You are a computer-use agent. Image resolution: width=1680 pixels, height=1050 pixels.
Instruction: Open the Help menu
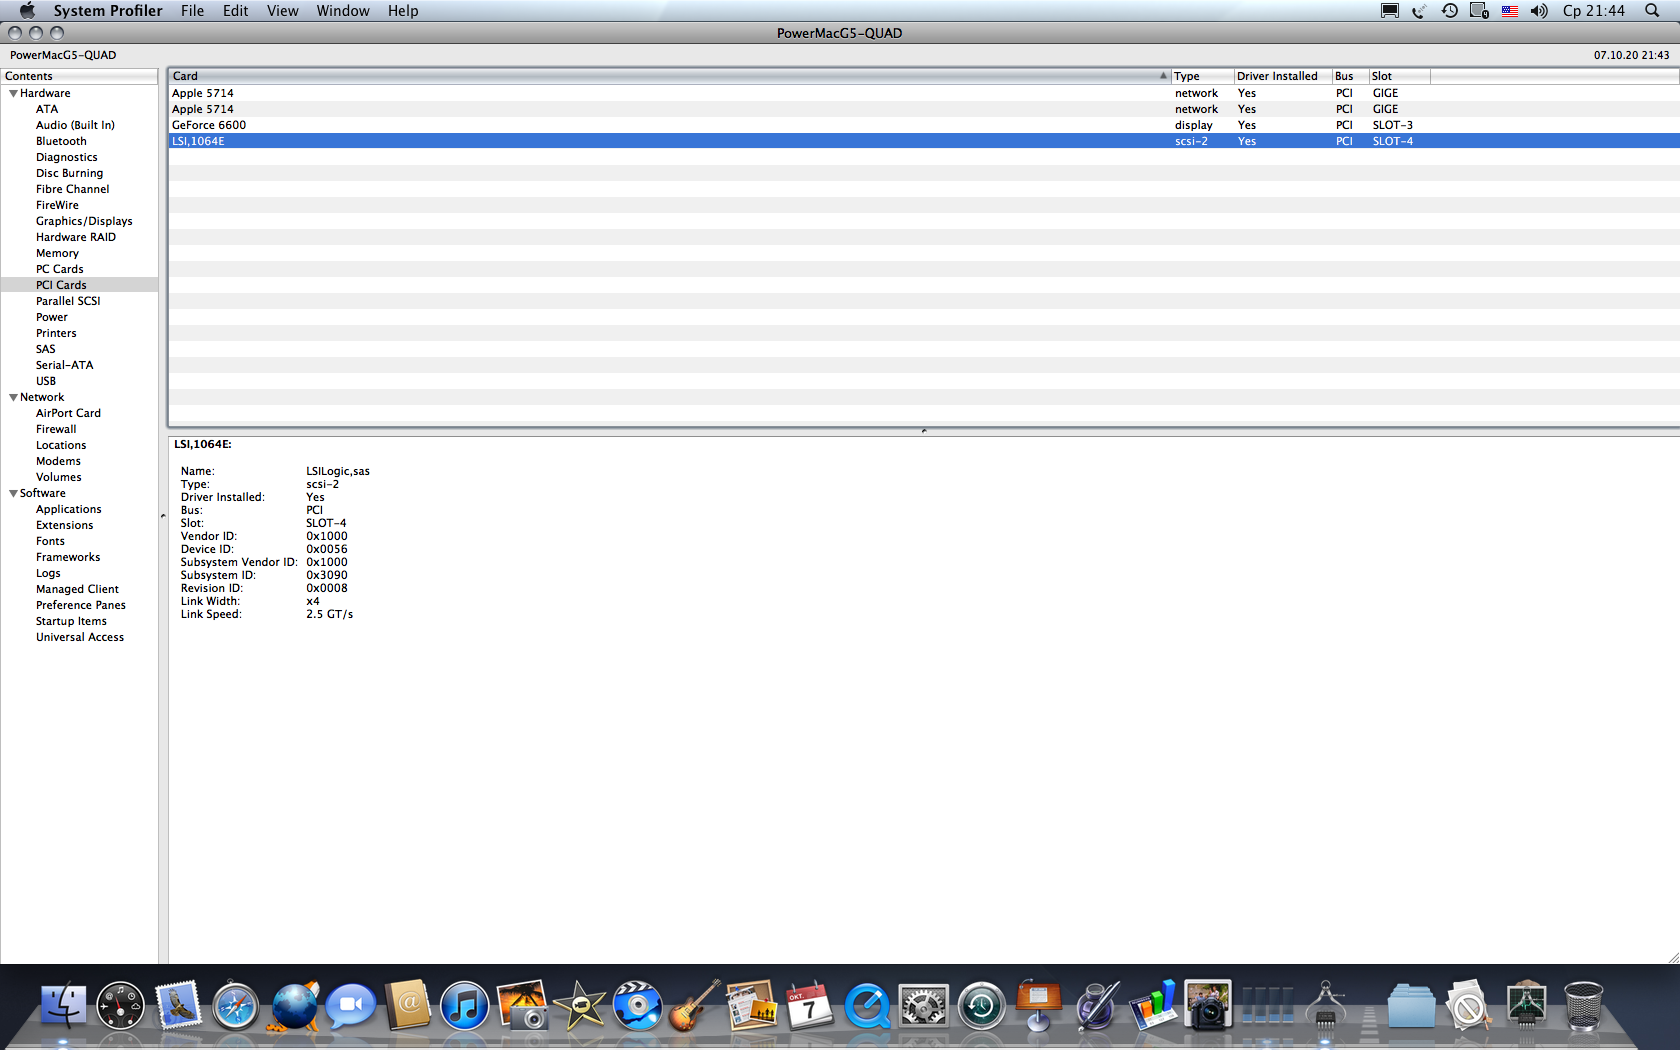(x=403, y=11)
